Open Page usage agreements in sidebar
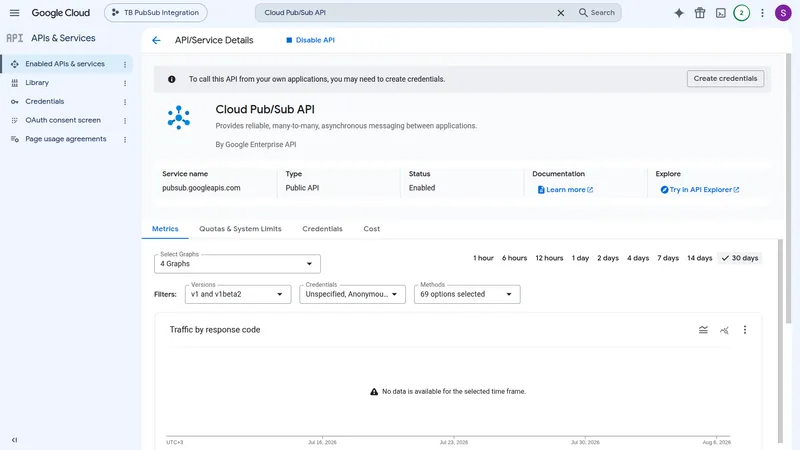Image resolution: width=800 pixels, height=450 pixels. (66, 139)
